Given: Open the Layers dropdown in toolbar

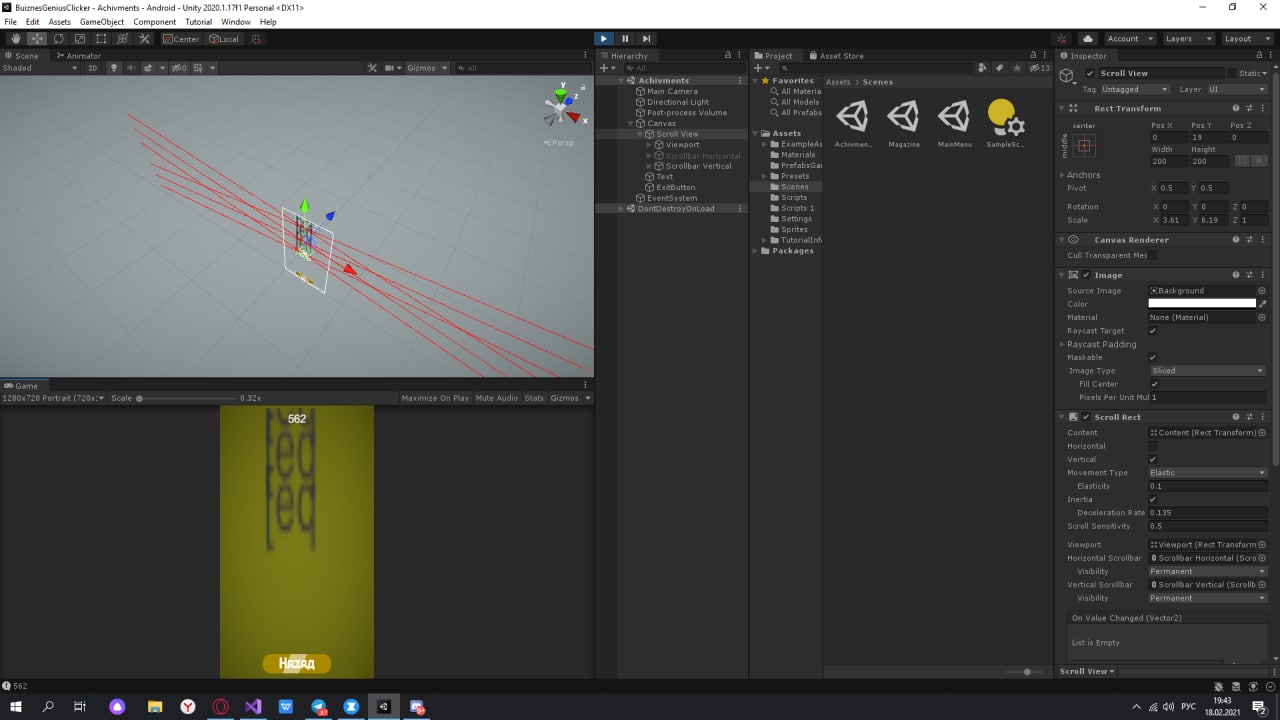Looking at the screenshot, I should click(x=1188, y=39).
